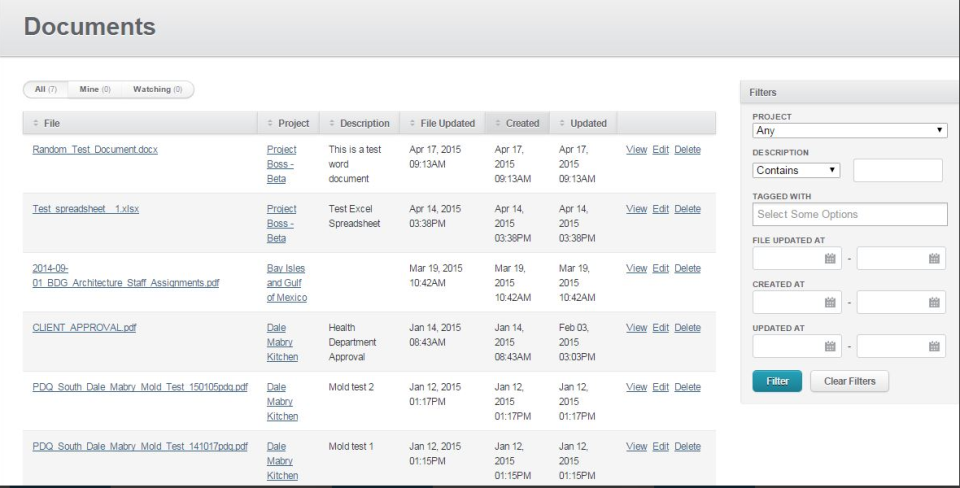
Task: Delete the CLIENT_APPROVAL.pdf row
Action: pos(688,328)
